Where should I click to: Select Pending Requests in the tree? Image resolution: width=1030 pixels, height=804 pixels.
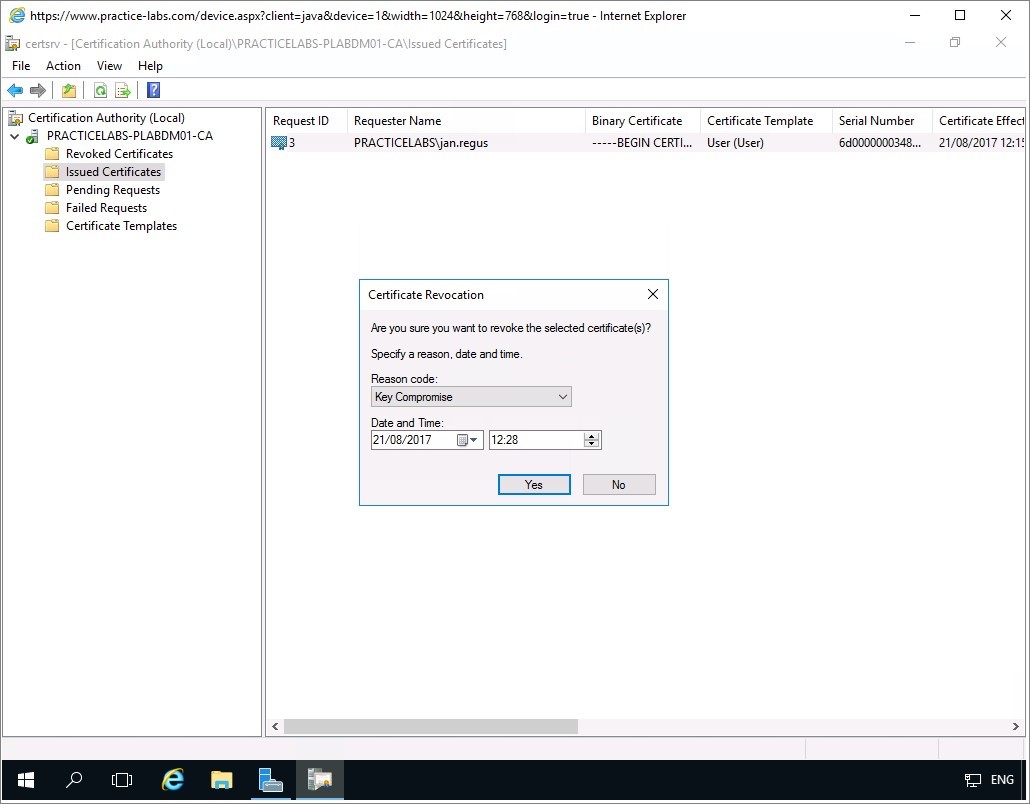[x=112, y=190]
